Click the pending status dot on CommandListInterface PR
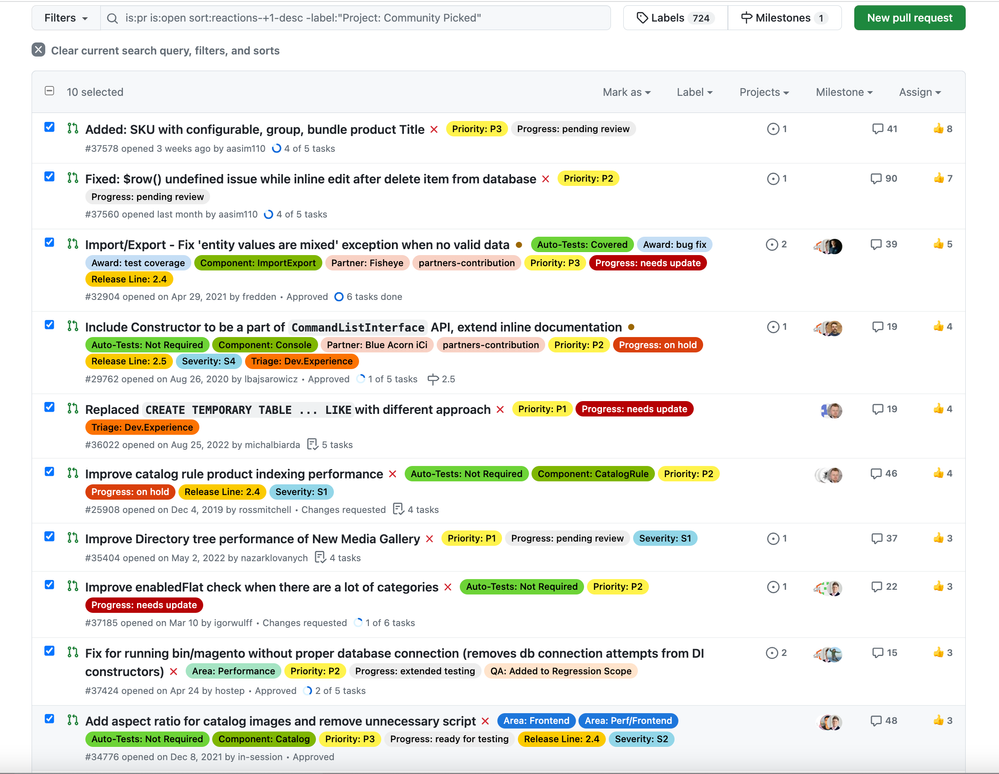Image resolution: width=999 pixels, height=774 pixels. click(631, 327)
